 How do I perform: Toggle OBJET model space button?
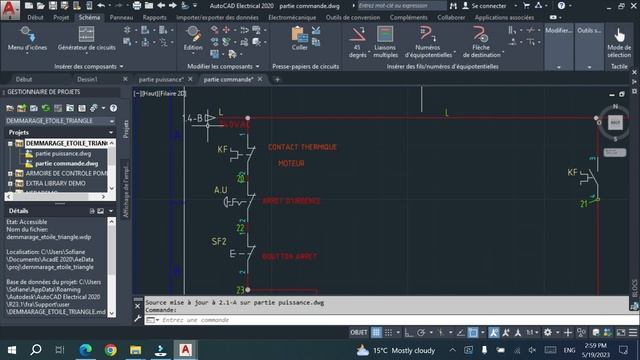(x=359, y=333)
